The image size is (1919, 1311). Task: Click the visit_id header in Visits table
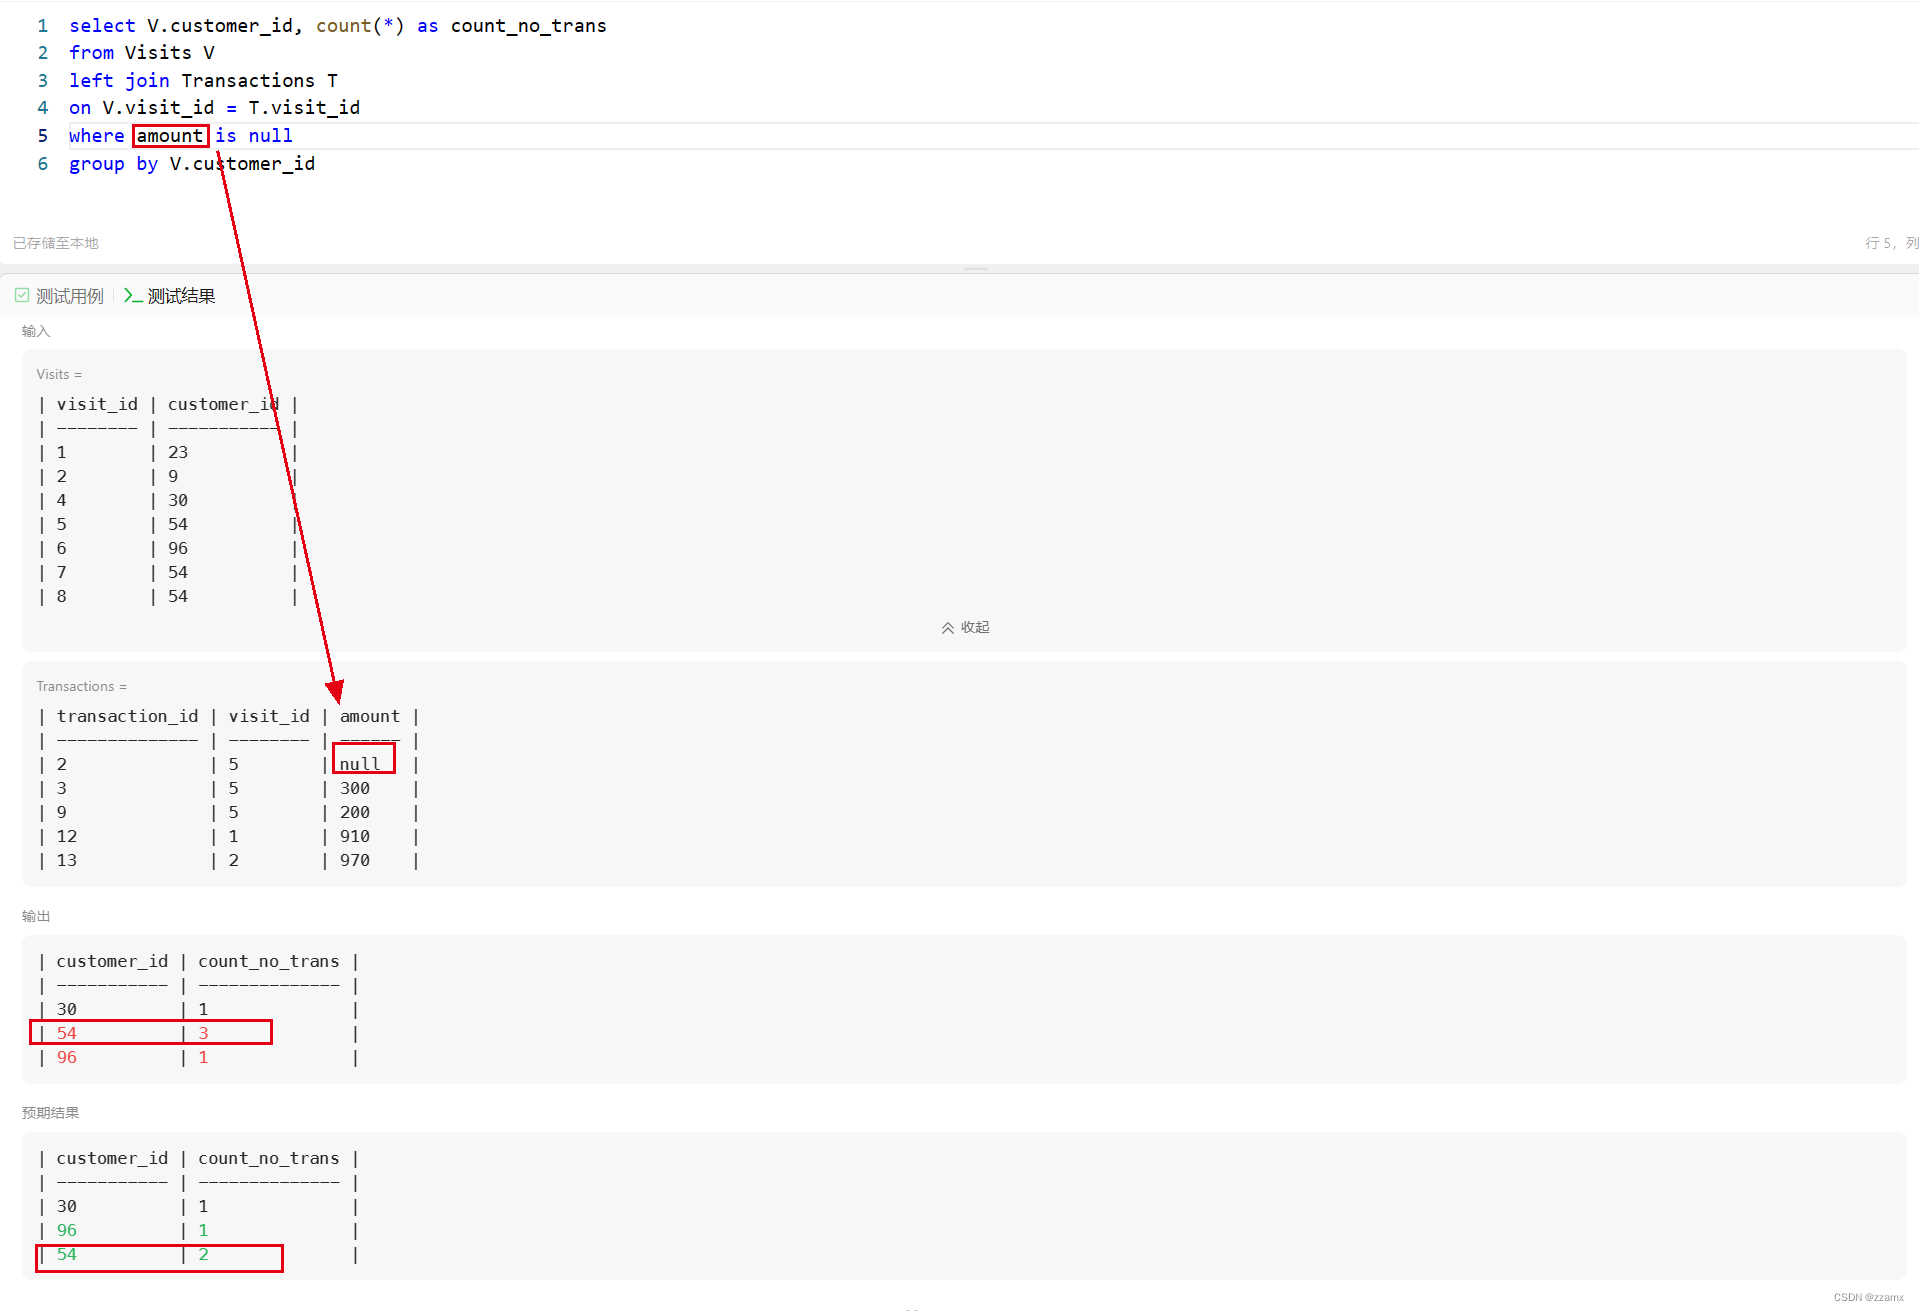point(97,404)
